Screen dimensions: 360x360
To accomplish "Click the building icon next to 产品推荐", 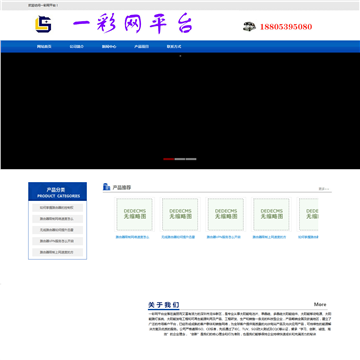I will coord(106,187).
